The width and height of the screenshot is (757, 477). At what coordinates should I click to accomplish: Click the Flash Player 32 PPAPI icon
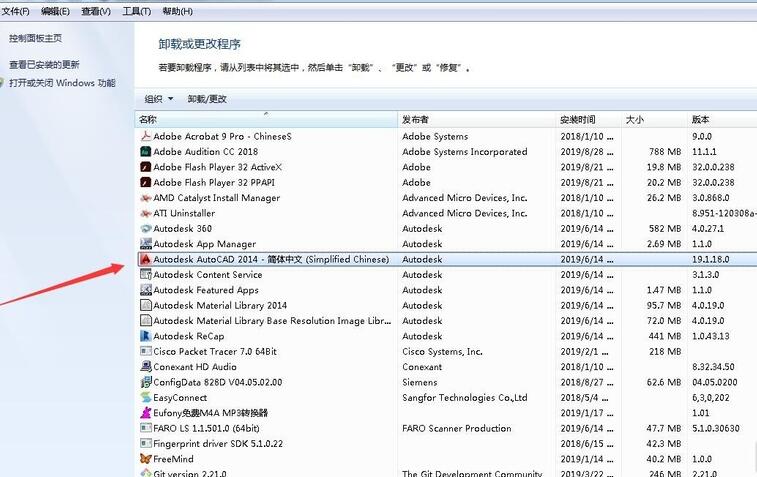click(x=145, y=182)
